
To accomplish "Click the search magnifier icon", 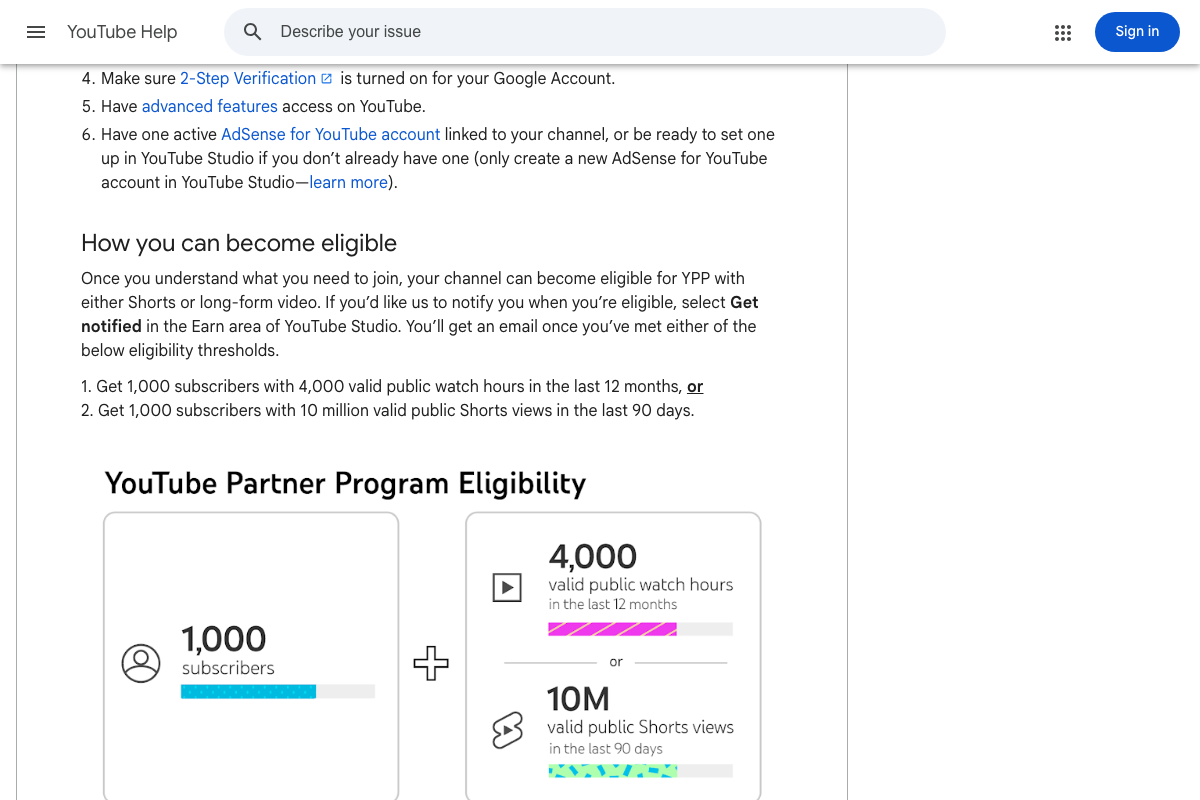I will pos(253,31).
